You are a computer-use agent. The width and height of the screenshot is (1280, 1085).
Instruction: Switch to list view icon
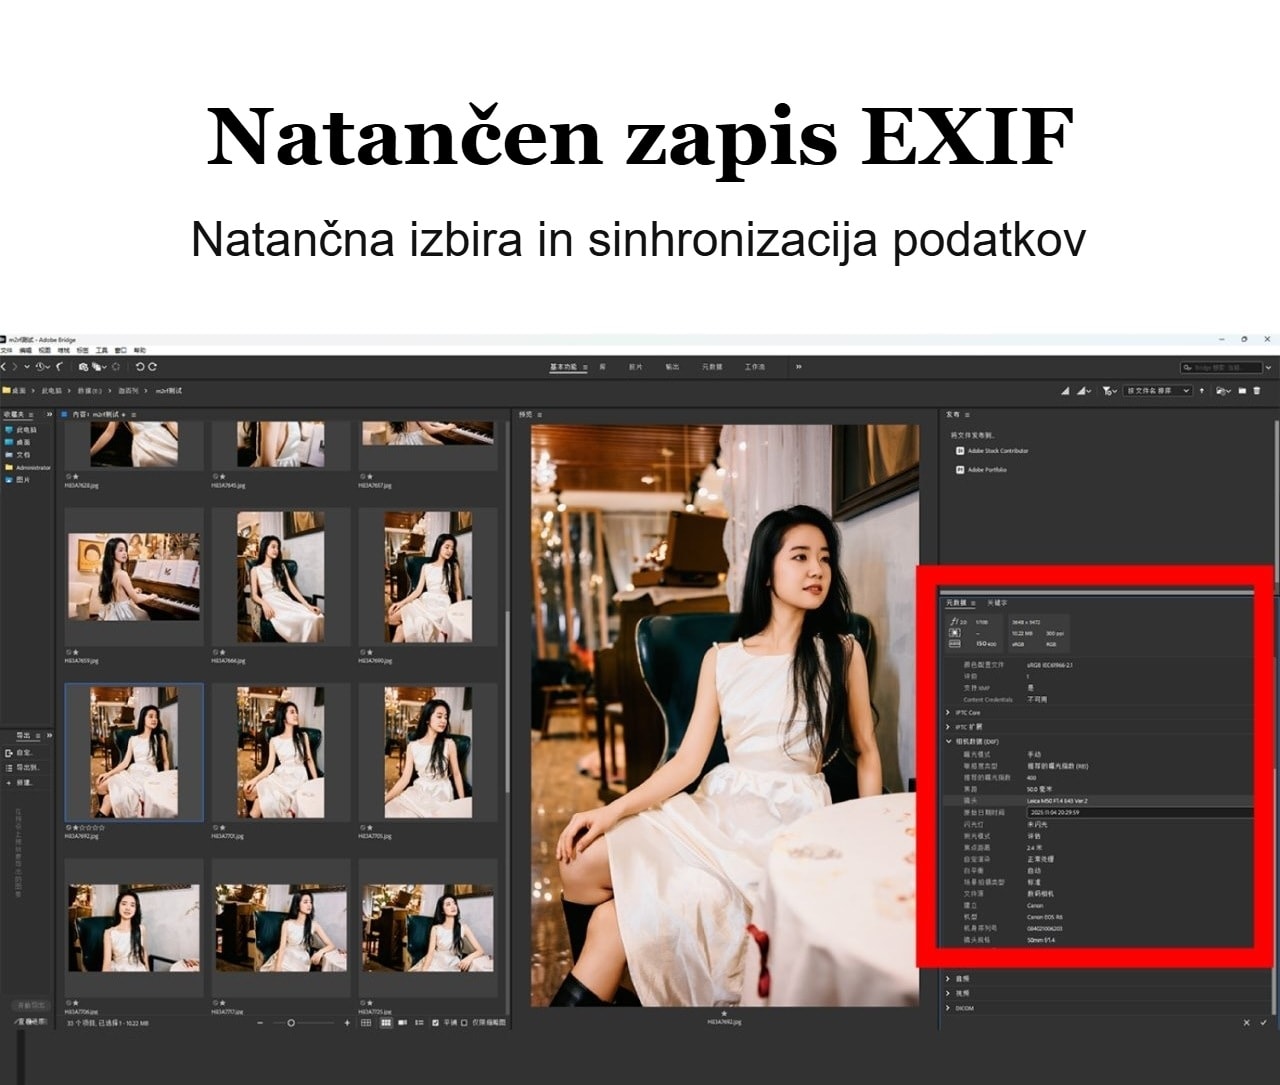pos(419,1023)
